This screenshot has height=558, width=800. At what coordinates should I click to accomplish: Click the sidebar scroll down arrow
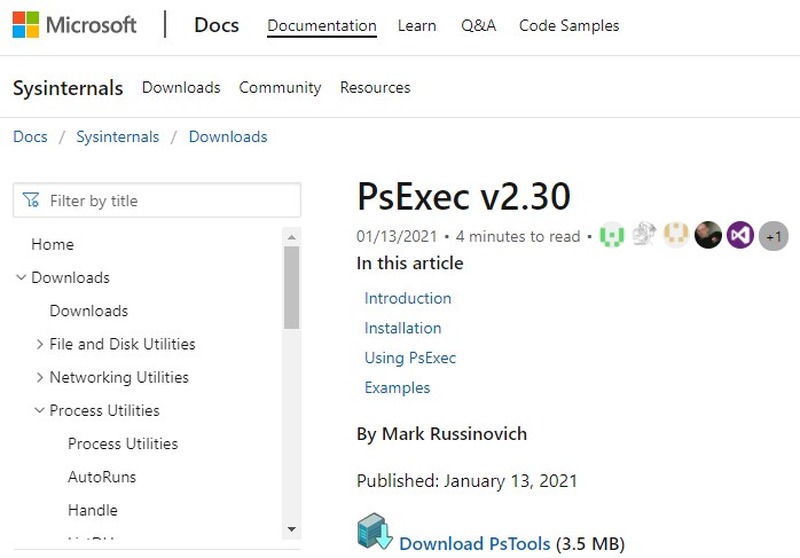pyautogui.click(x=292, y=528)
